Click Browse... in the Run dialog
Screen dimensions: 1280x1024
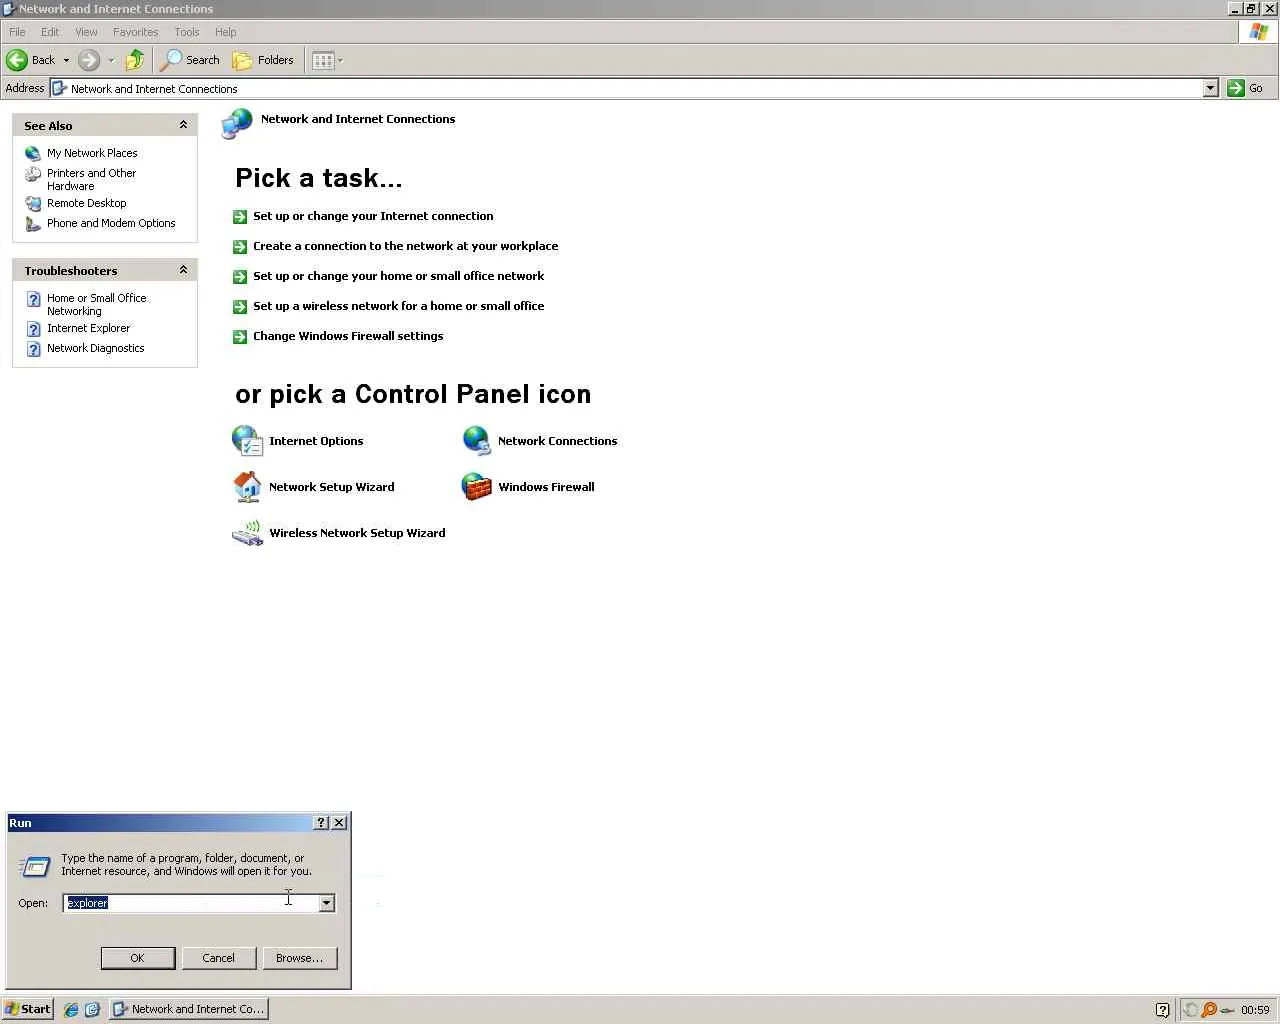click(300, 958)
